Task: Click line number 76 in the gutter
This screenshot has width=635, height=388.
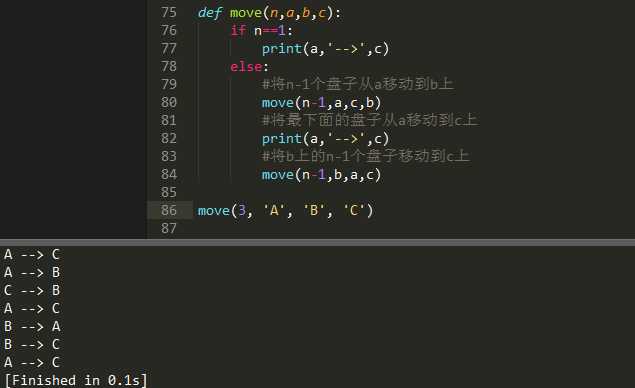Action: click(169, 30)
